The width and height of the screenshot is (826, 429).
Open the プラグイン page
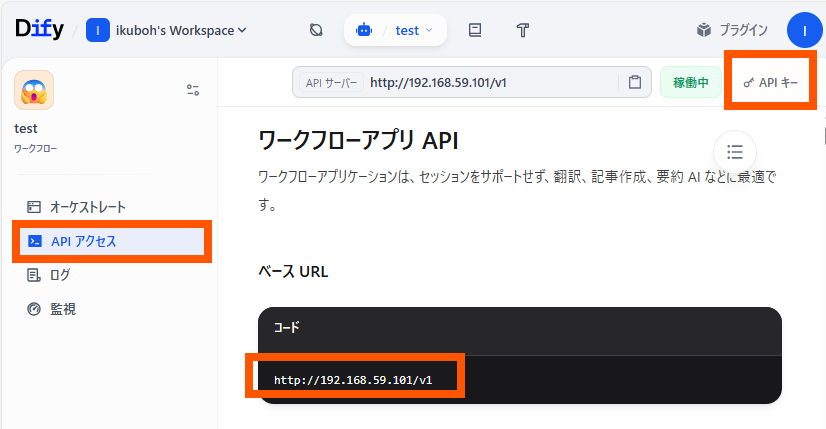732,30
